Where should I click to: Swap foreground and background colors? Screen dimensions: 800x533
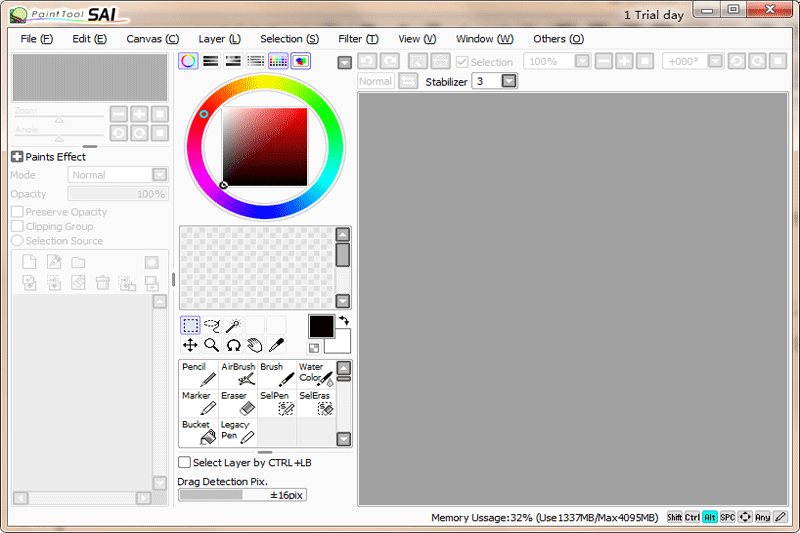[x=344, y=320]
